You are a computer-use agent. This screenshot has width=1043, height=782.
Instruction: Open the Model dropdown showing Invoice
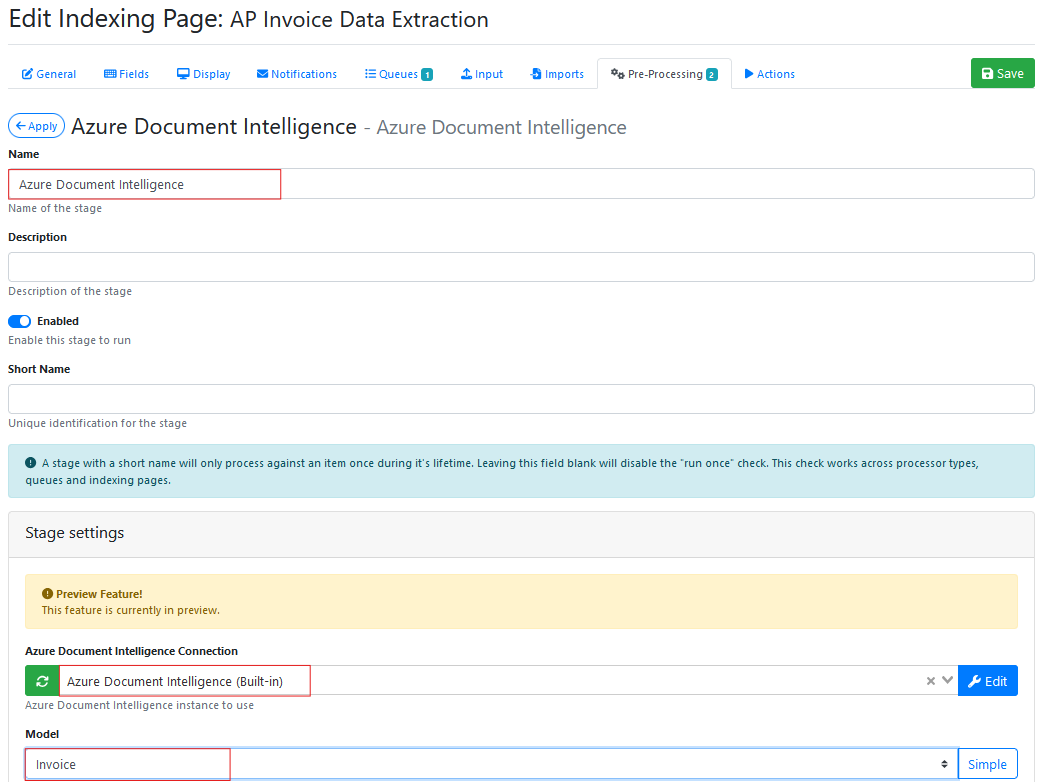click(x=490, y=764)
